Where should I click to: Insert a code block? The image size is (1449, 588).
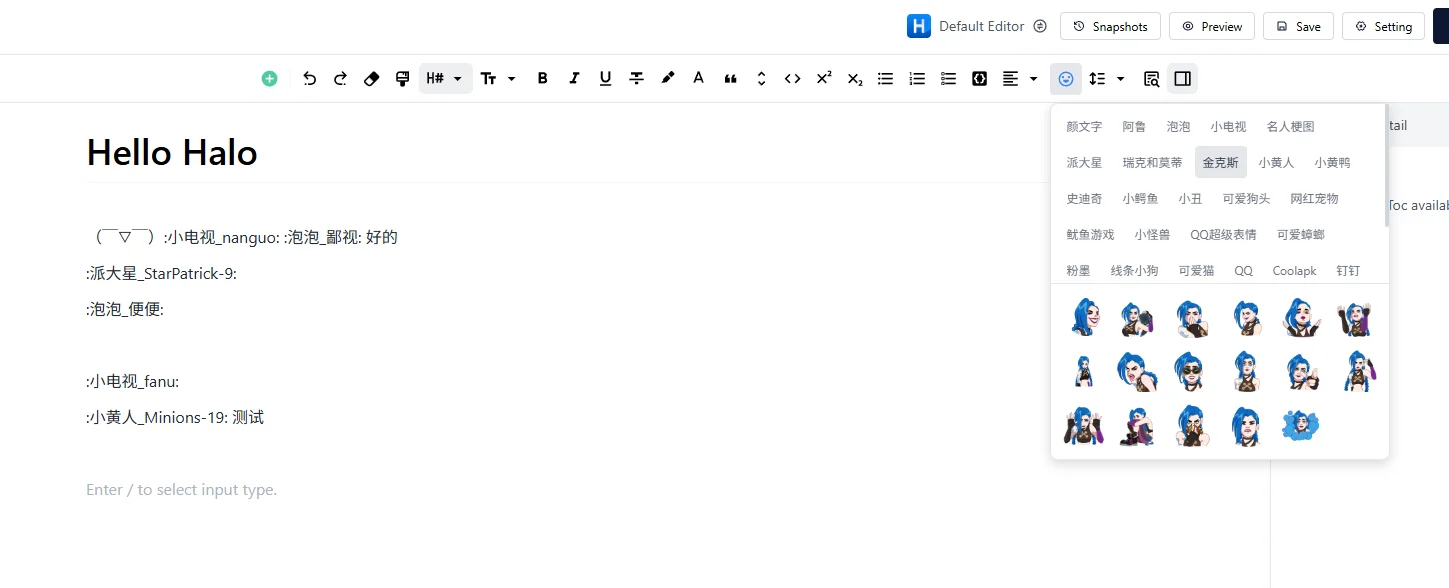980,78
